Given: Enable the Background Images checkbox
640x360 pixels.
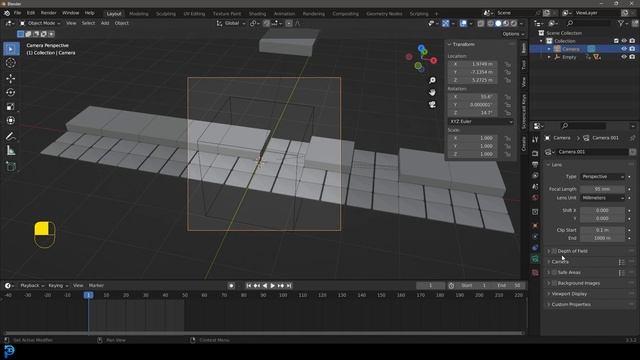Looking at the screenshot, I should (x=554, y=283).
